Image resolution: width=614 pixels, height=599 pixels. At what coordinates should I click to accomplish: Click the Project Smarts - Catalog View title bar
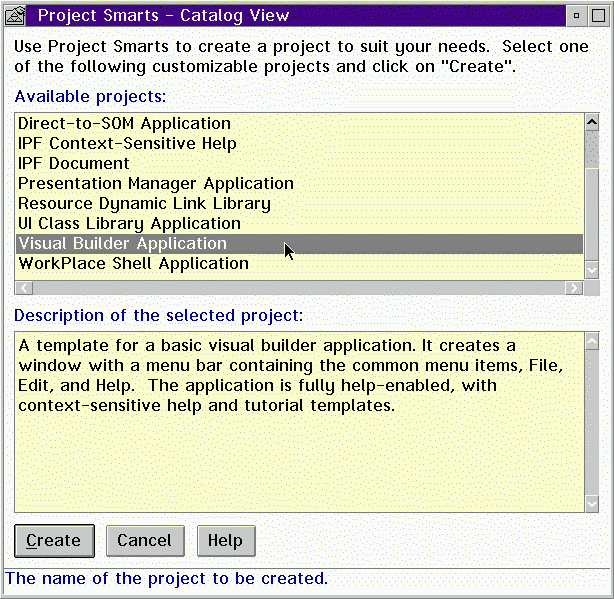296,16
